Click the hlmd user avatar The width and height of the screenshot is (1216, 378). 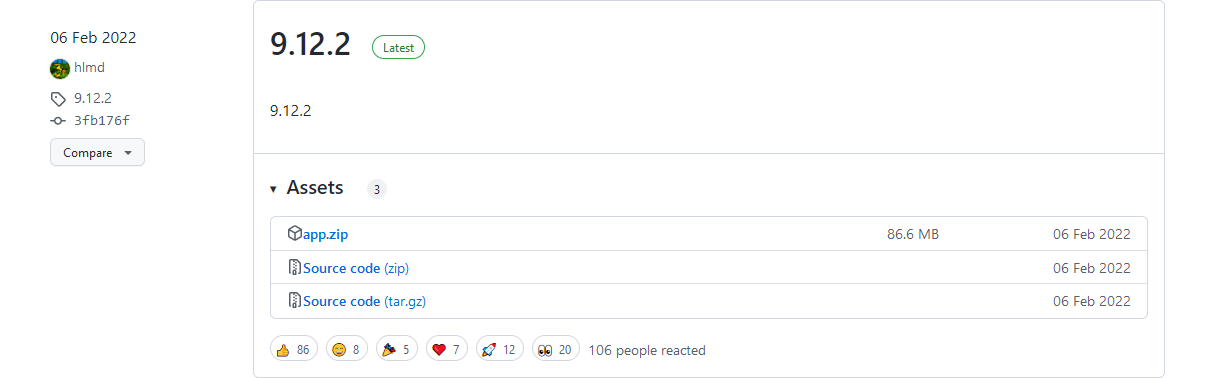coord(60,69)
